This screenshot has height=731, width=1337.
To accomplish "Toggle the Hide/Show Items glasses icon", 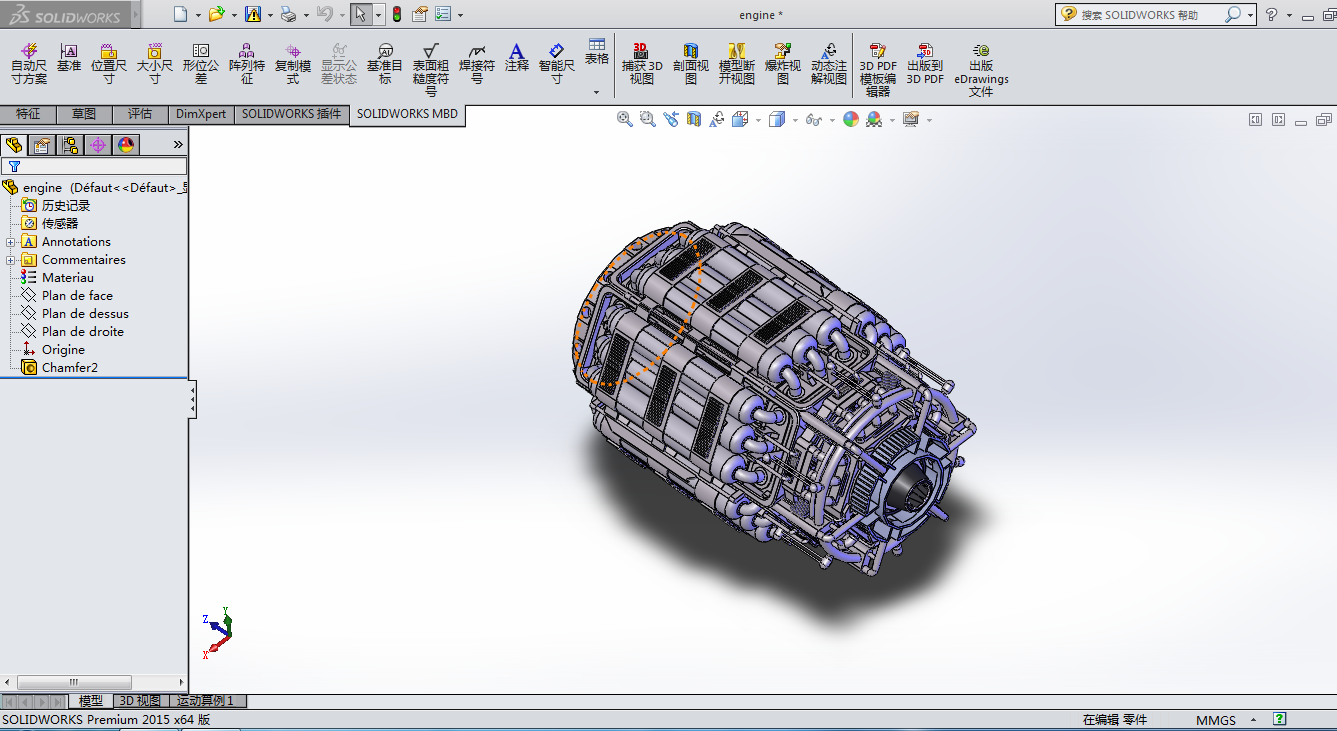I will [x=814, y=120].
